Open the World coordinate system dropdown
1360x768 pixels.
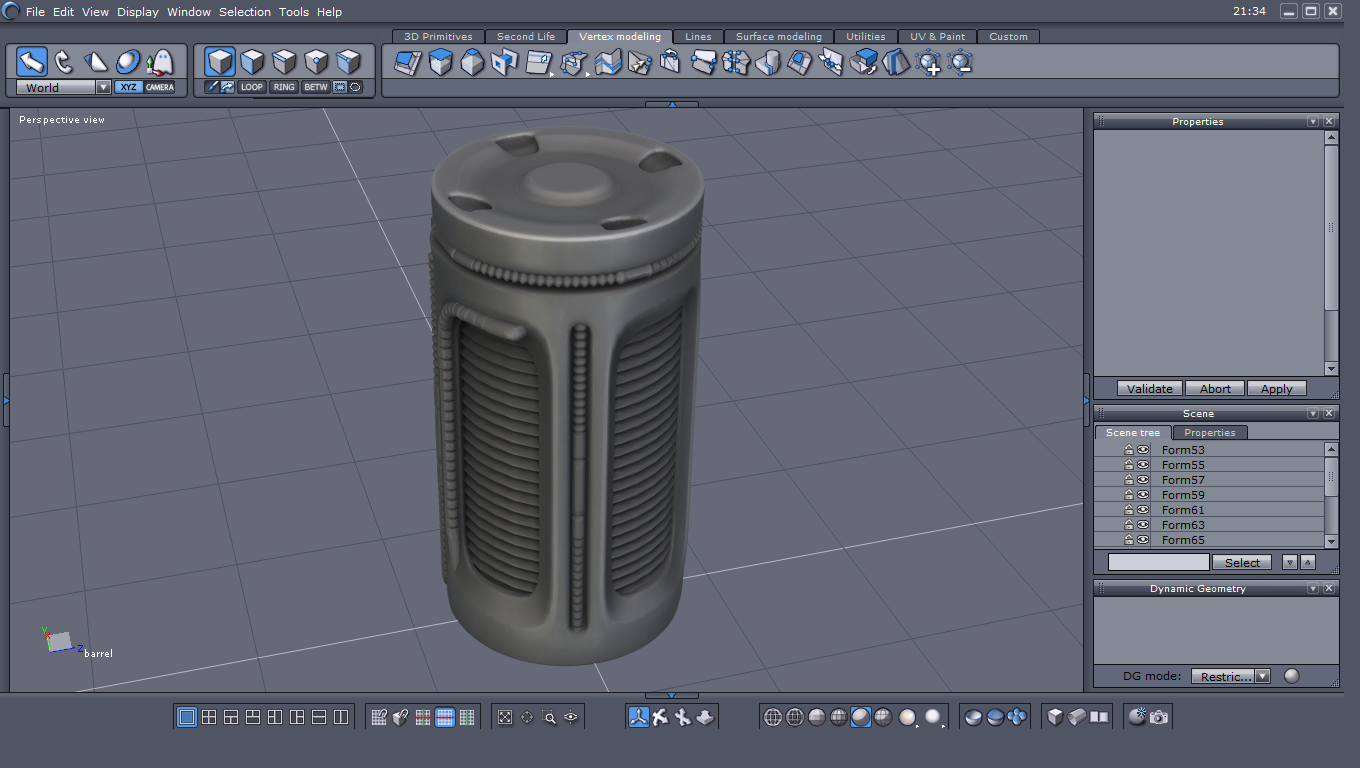103,87
